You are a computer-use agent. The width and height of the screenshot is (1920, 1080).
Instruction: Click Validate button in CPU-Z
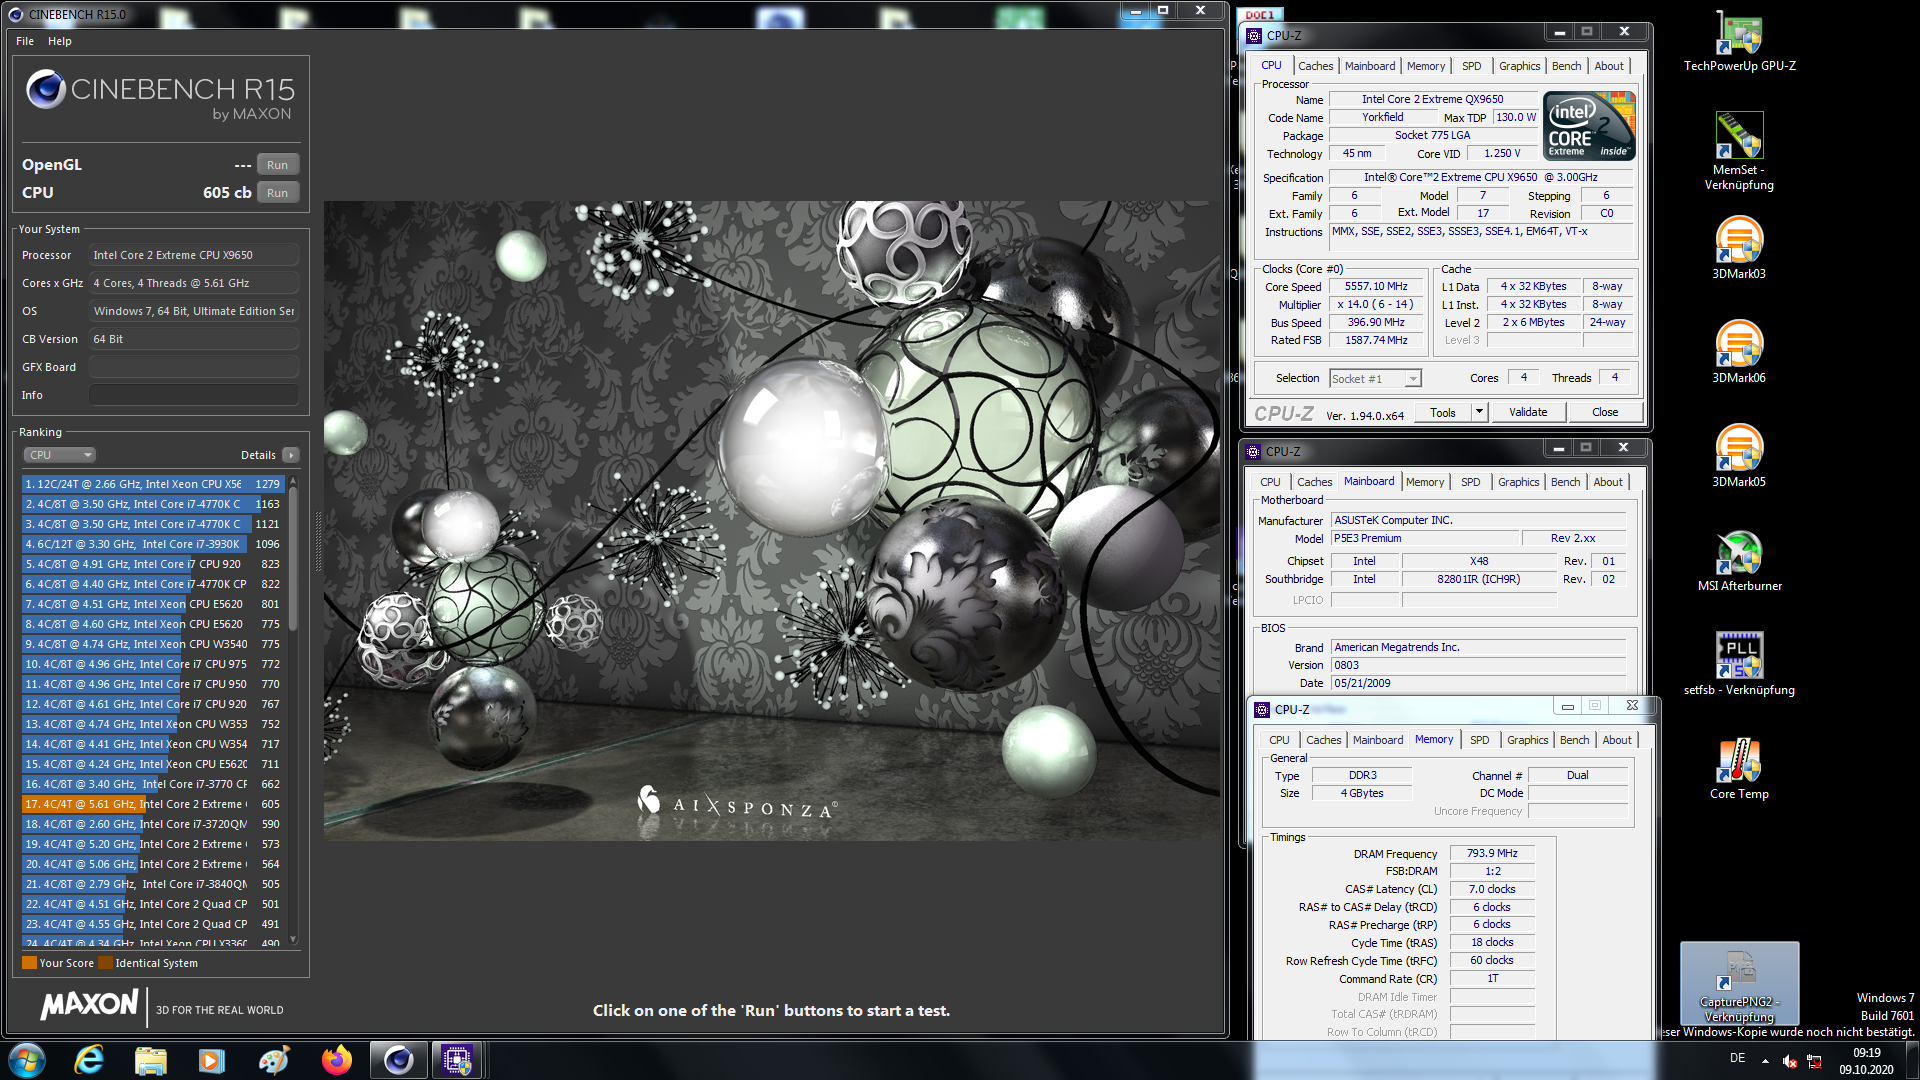pos(1527,413)
